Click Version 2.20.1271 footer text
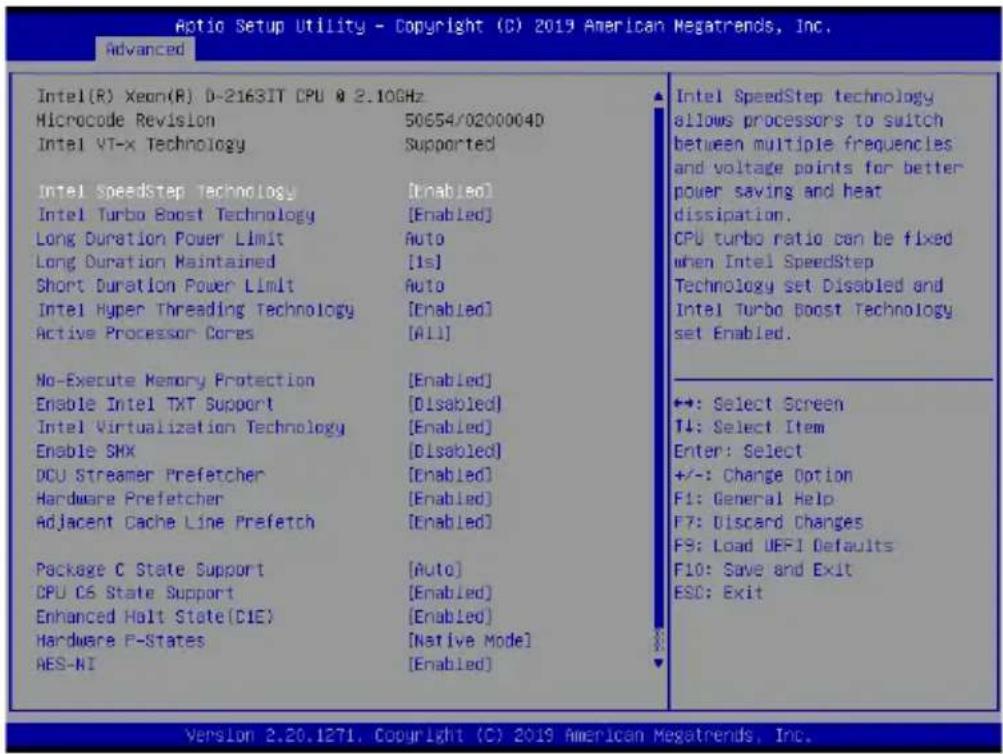Image resolution: width=1003 pixels, height=754 pixels. [498, 735]
